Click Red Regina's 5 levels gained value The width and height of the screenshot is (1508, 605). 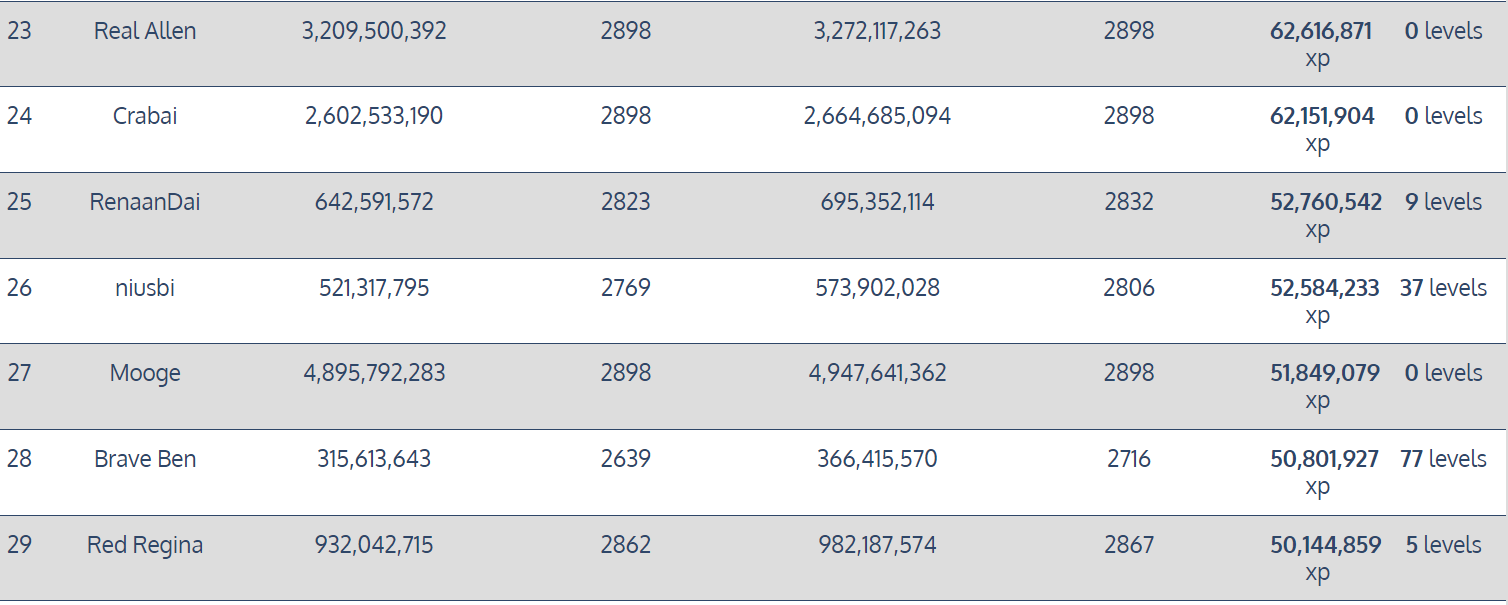pos(1442,545)
